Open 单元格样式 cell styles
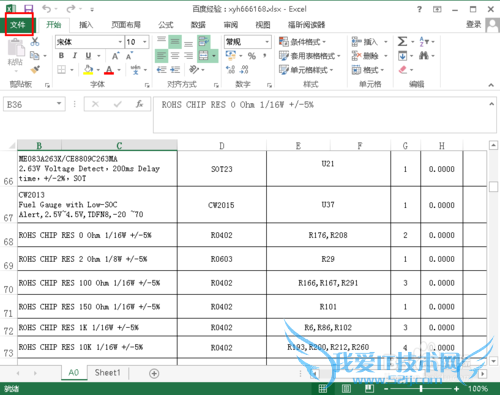Viewport: 500px width, 395px height. coord(306,70)
